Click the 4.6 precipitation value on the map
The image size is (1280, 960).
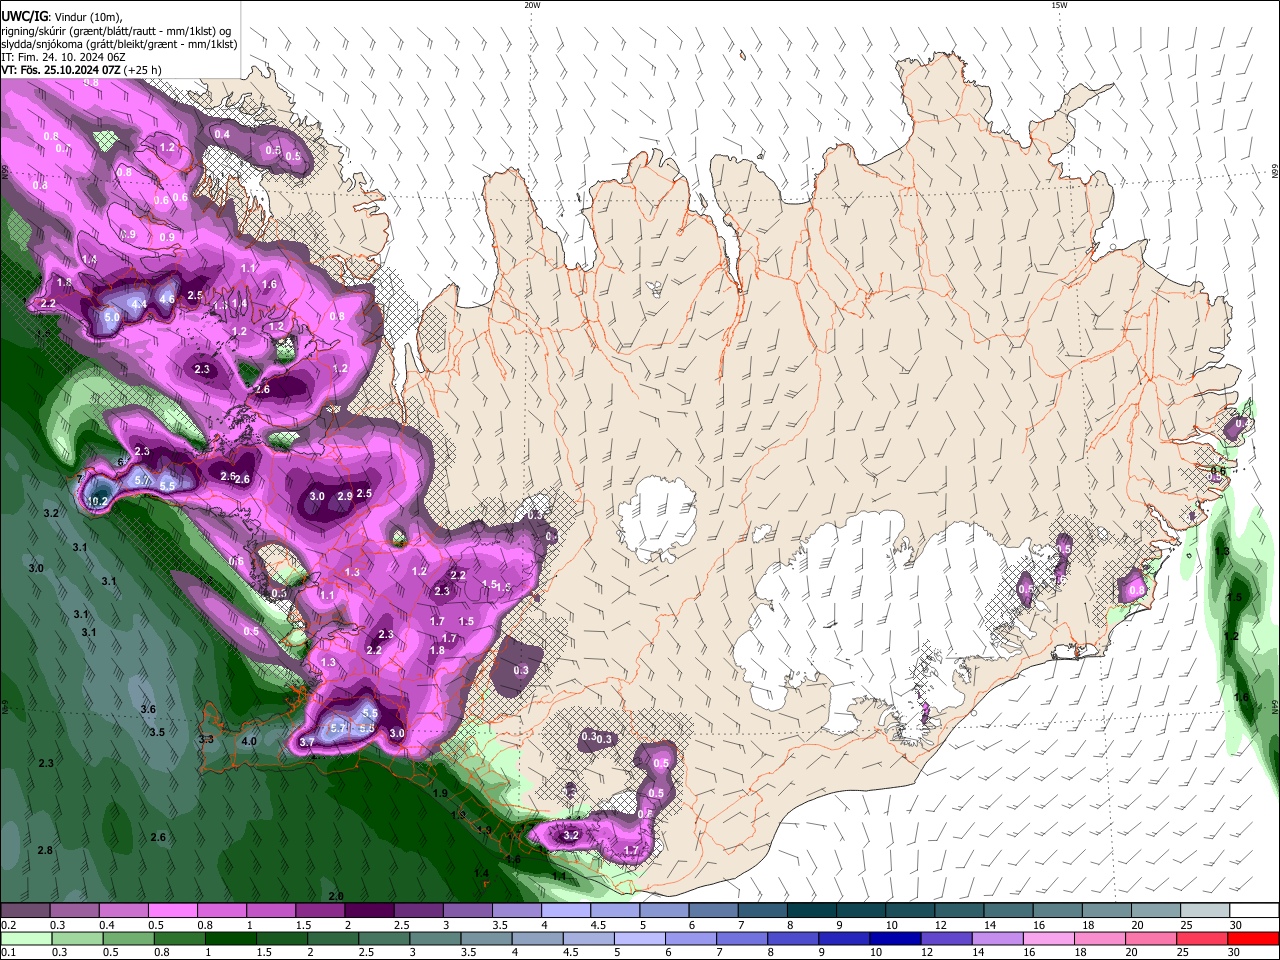168,299
